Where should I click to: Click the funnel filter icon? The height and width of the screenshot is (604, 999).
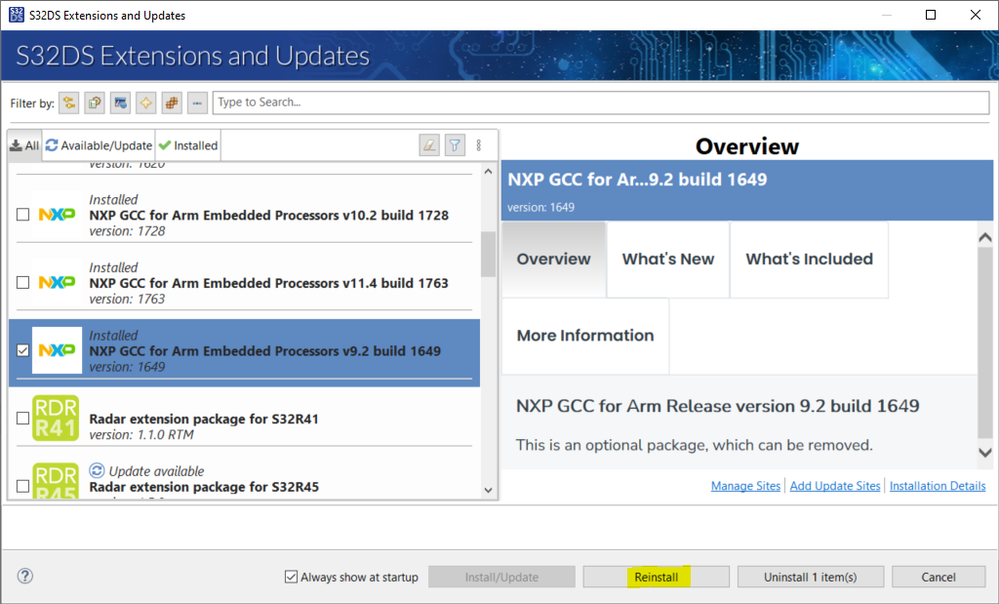tap(455, 145)
